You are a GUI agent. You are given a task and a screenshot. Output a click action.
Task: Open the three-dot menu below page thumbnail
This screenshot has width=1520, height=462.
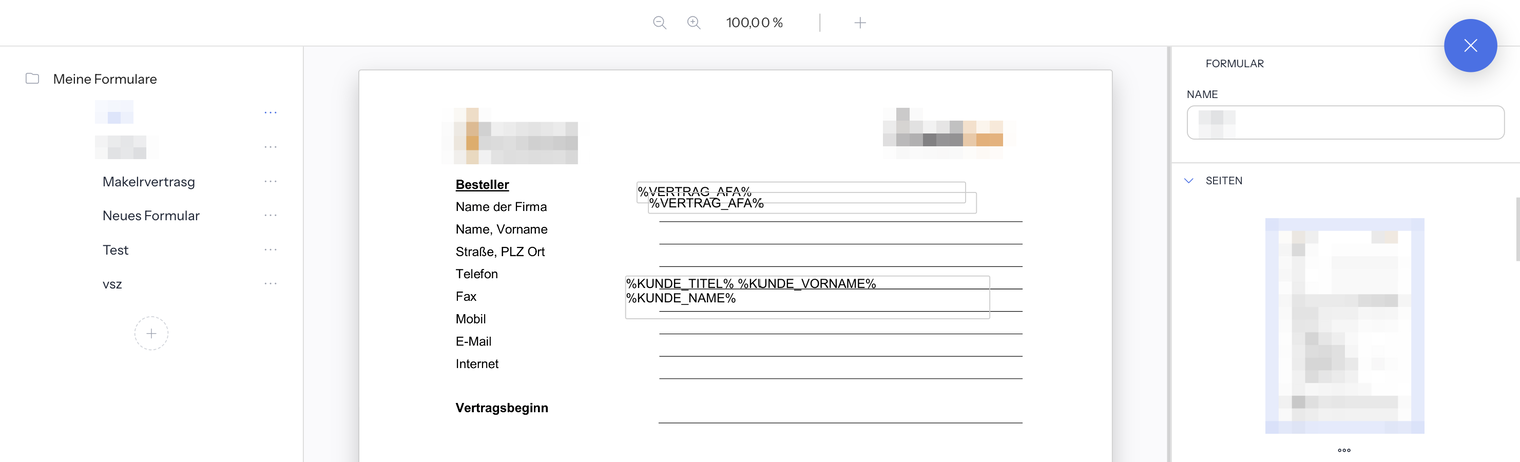(1344, 450)
